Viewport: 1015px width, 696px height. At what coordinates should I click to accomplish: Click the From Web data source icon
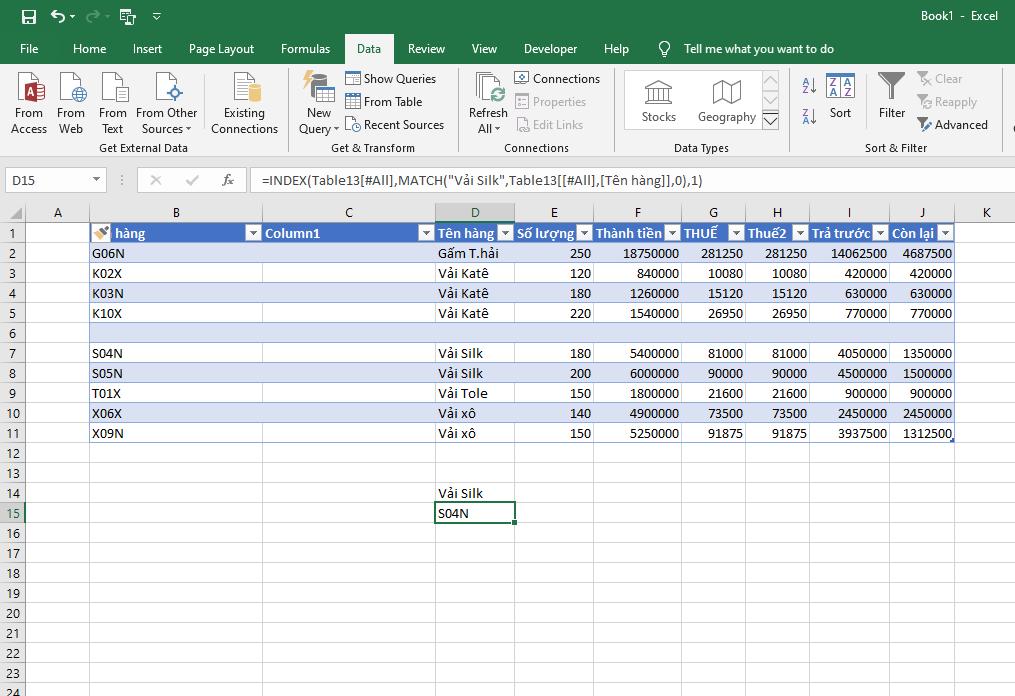pos(70,100)
